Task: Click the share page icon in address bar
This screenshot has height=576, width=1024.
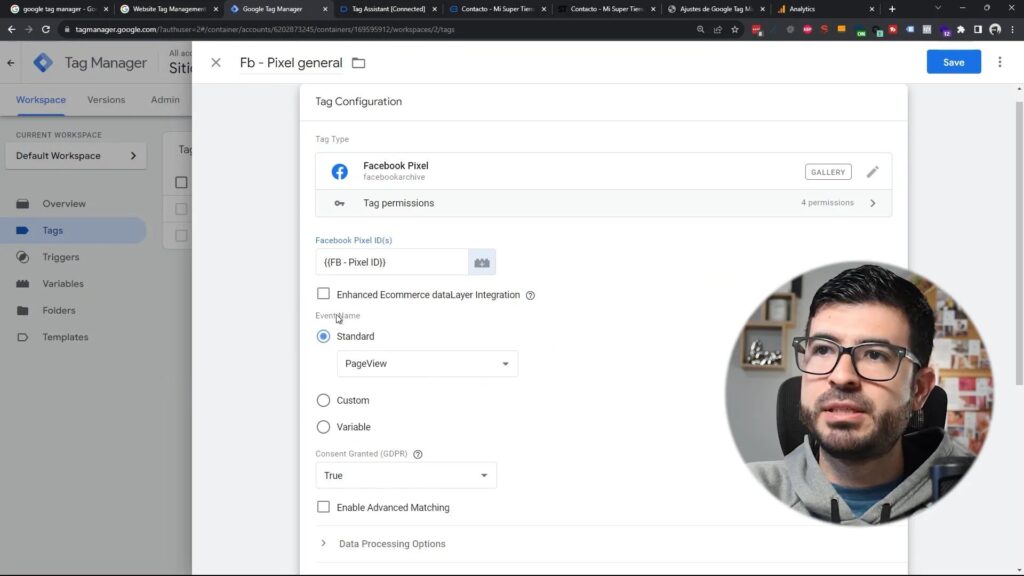Action: 718,29
